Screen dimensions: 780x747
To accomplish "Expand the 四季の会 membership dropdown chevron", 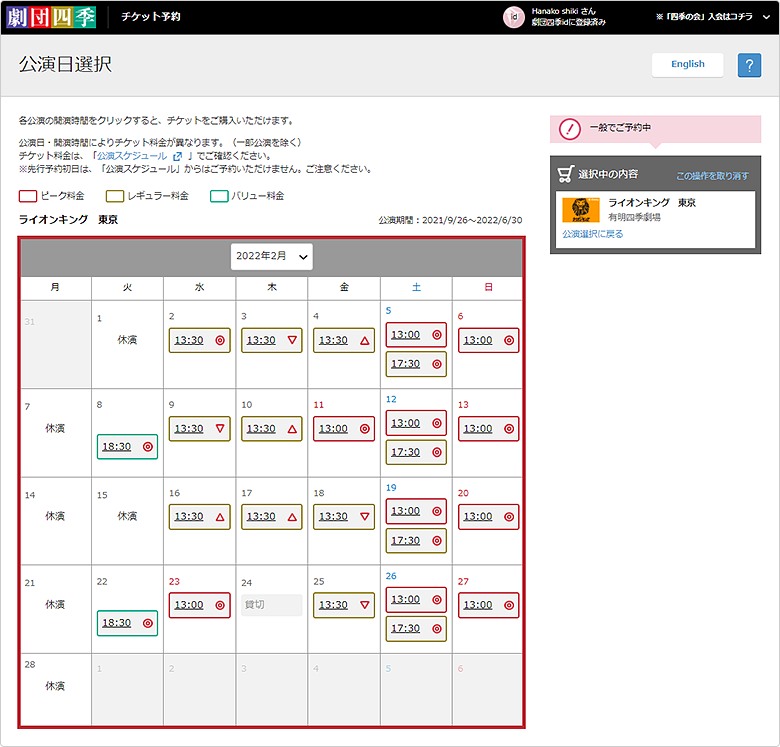I will pos(766,17).
